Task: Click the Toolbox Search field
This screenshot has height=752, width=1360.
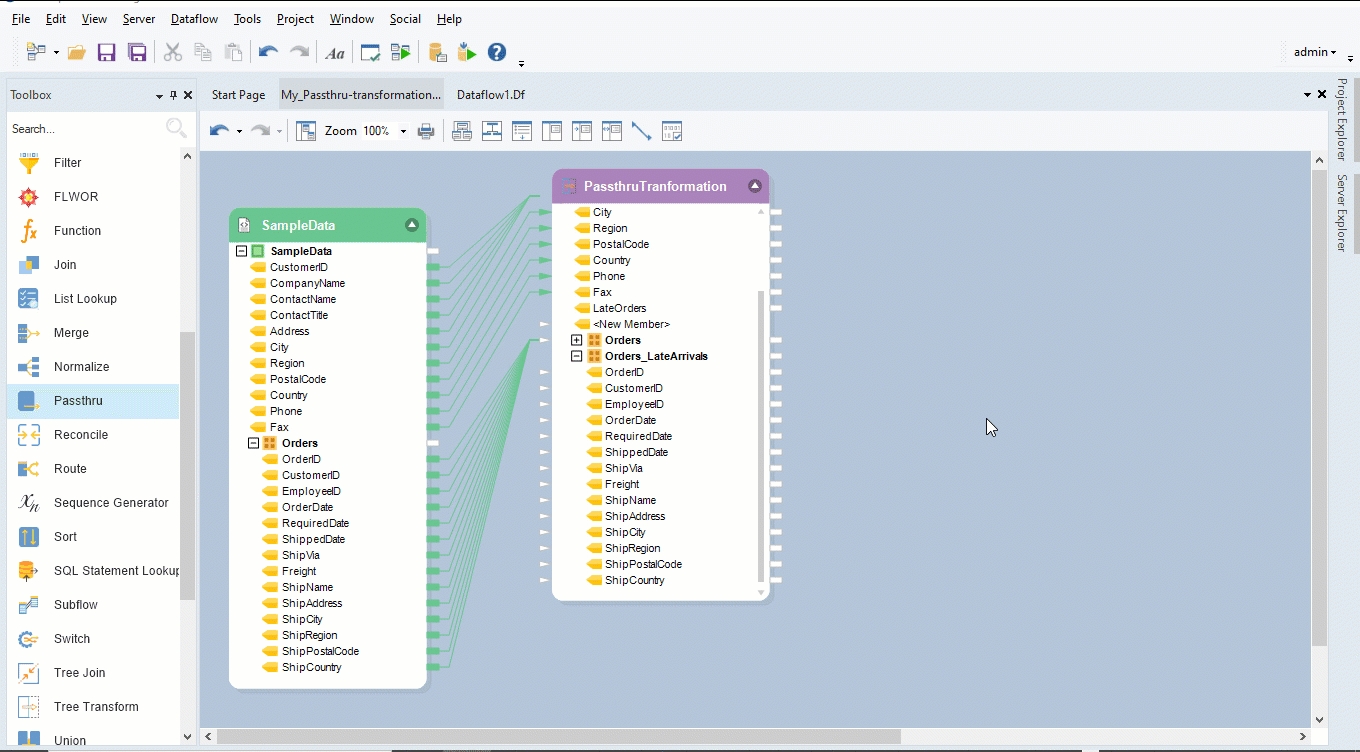Action: coord(85,129)
